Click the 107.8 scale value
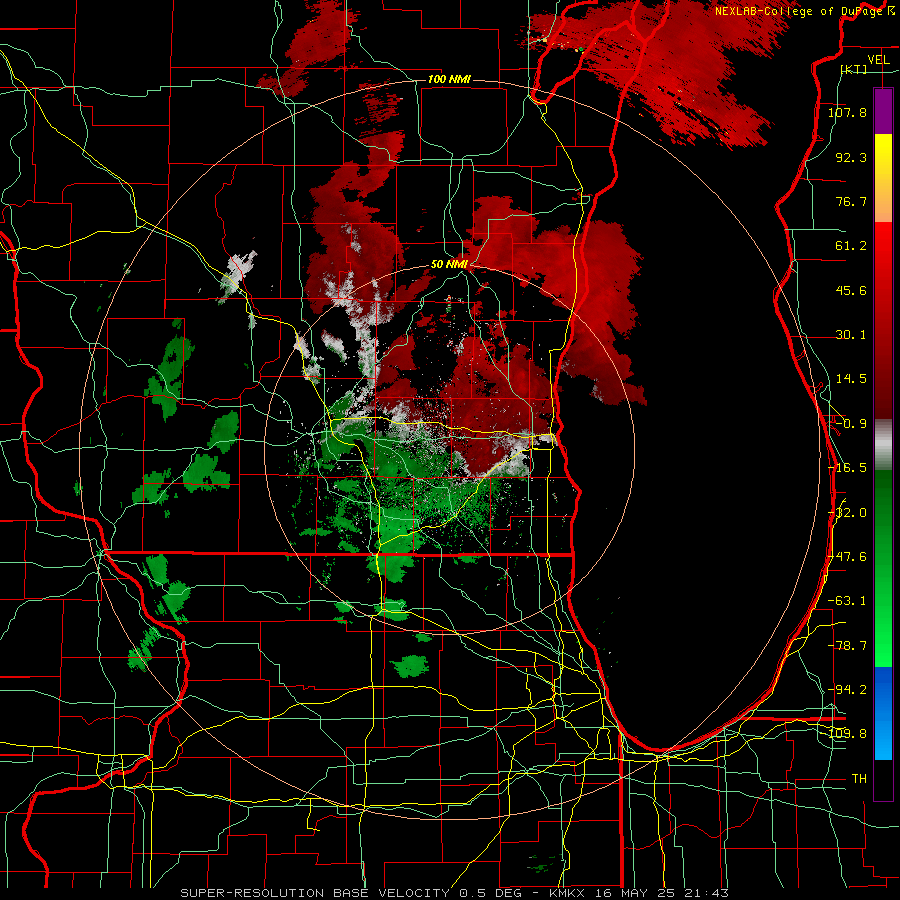The width and height of the screenshot is (900, 900). click(x=847, y=112)
